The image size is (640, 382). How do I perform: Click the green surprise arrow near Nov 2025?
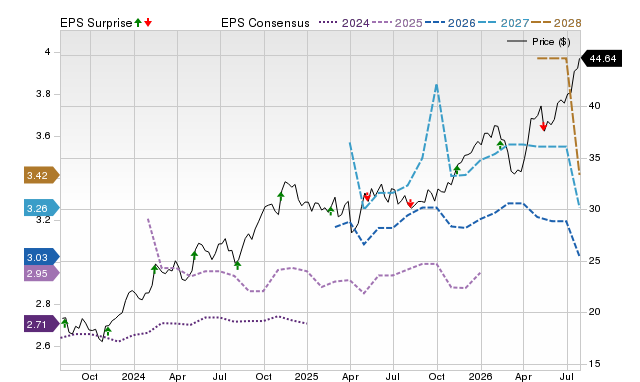coord(457,169)
